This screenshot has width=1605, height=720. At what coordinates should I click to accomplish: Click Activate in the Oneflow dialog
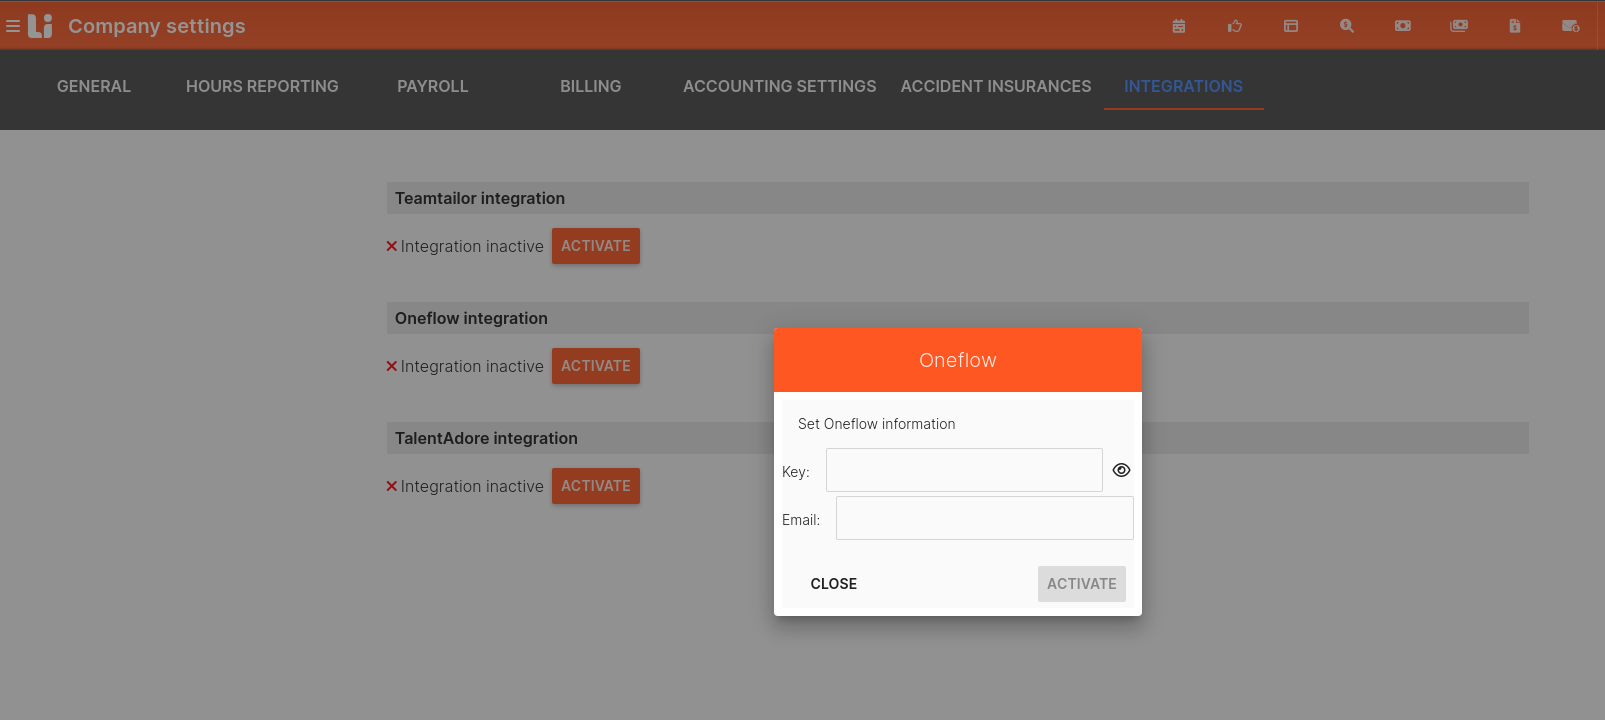1082,584
